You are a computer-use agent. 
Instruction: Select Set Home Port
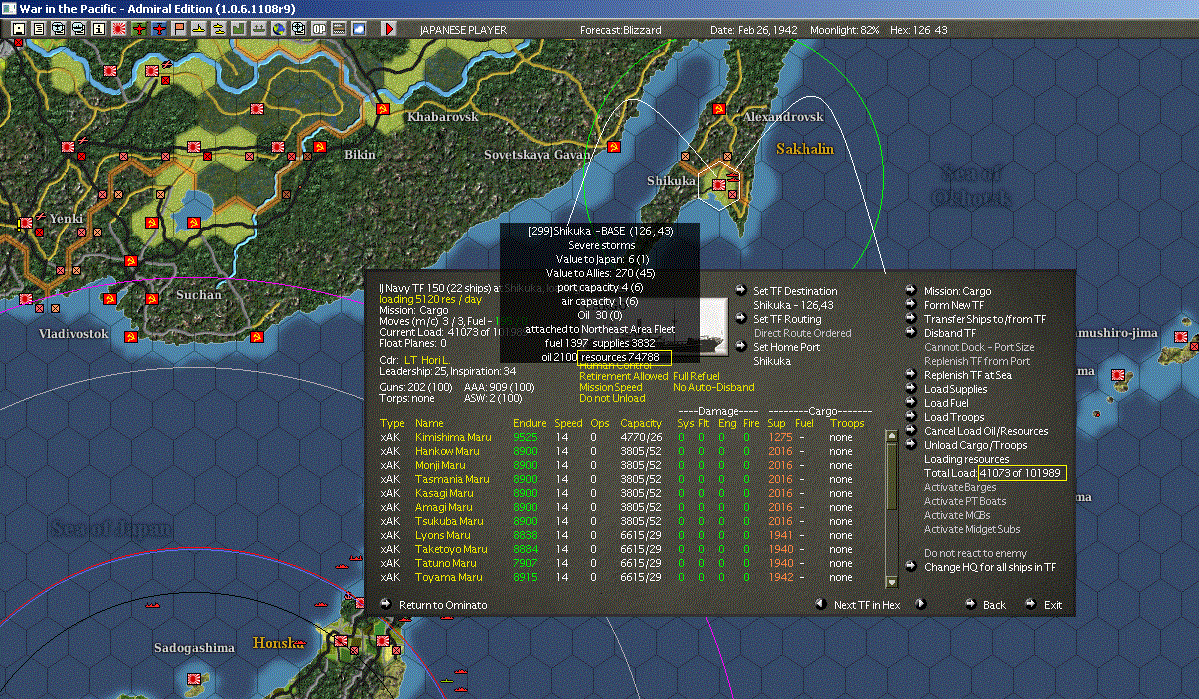[x=786, y=347]
